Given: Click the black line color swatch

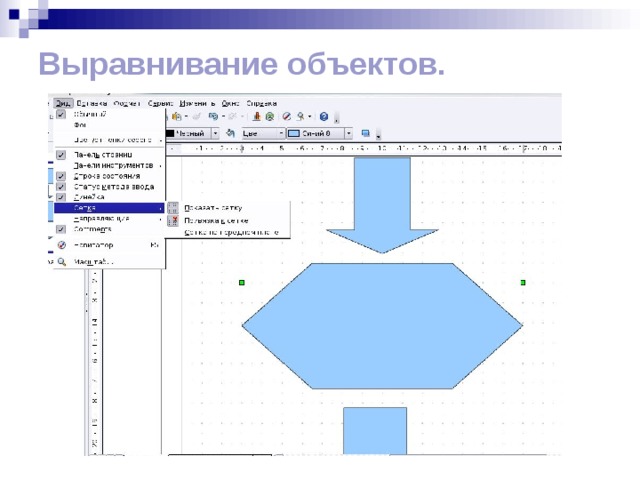Looking at the screenshot, I should click(x=170, y=133).
